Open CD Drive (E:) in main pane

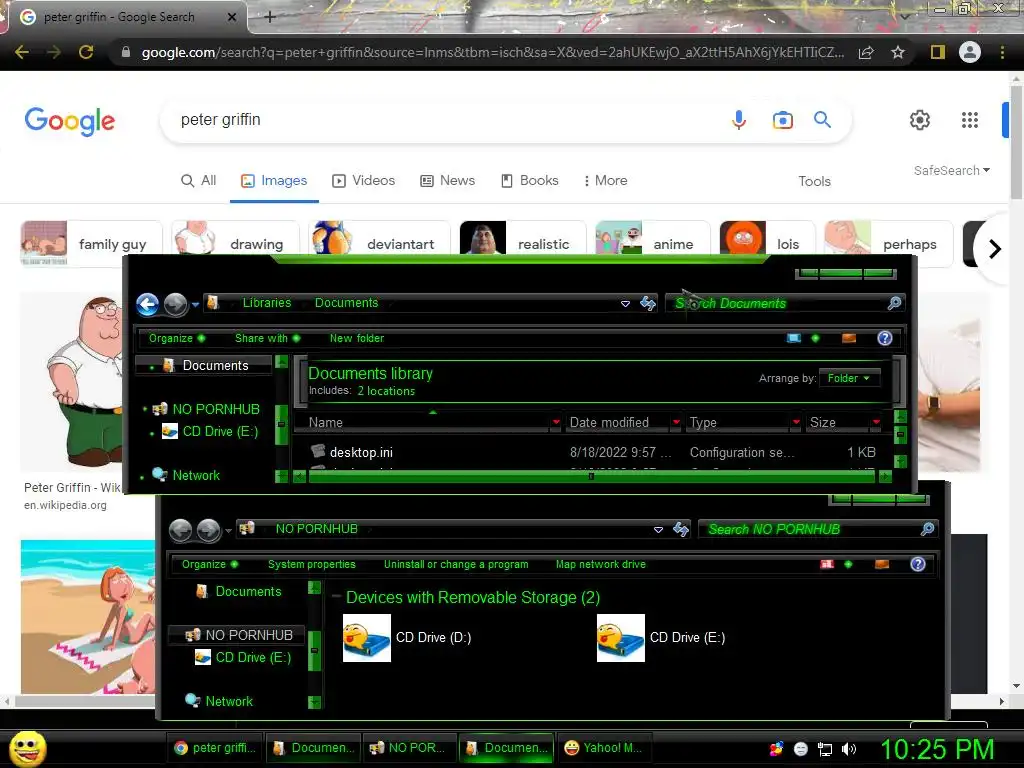621,637
